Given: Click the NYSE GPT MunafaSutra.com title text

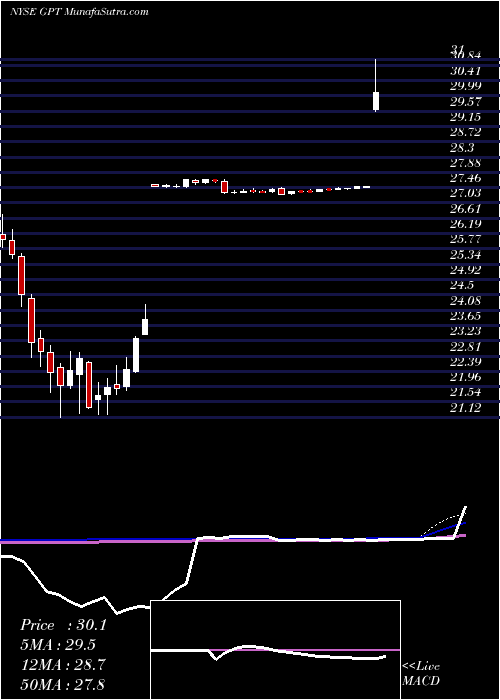Looking at the screenshot, I should pyautogui.click(x=79, y=12).
